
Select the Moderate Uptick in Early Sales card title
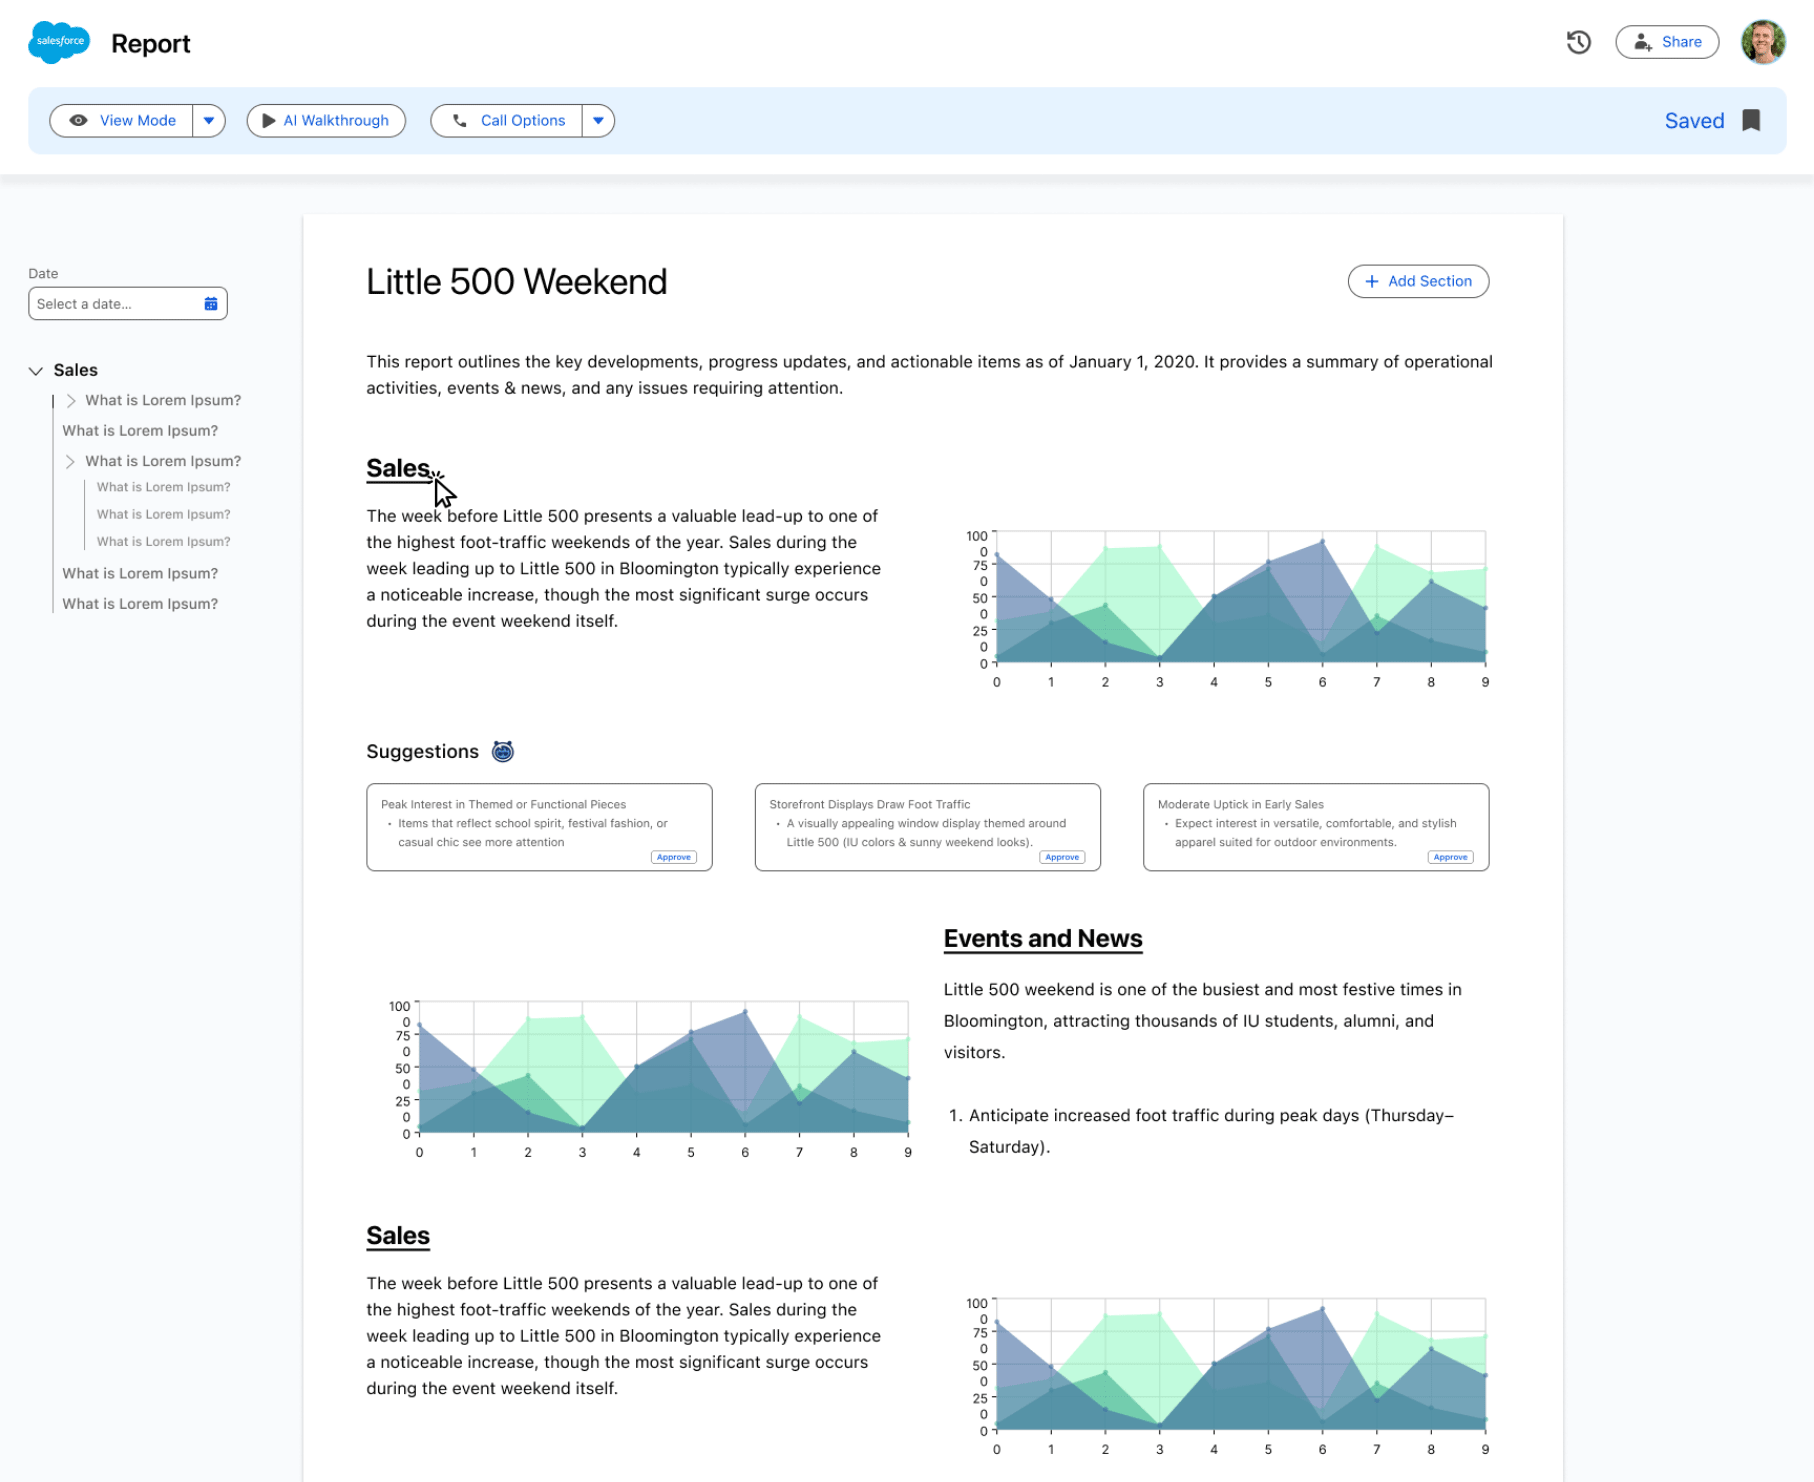tap(1240, 805)
